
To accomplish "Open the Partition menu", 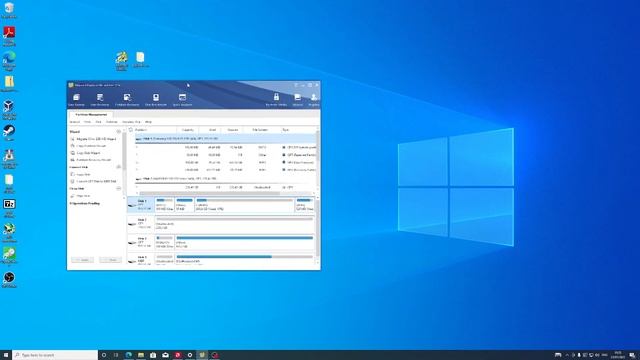I will point(111,122).
